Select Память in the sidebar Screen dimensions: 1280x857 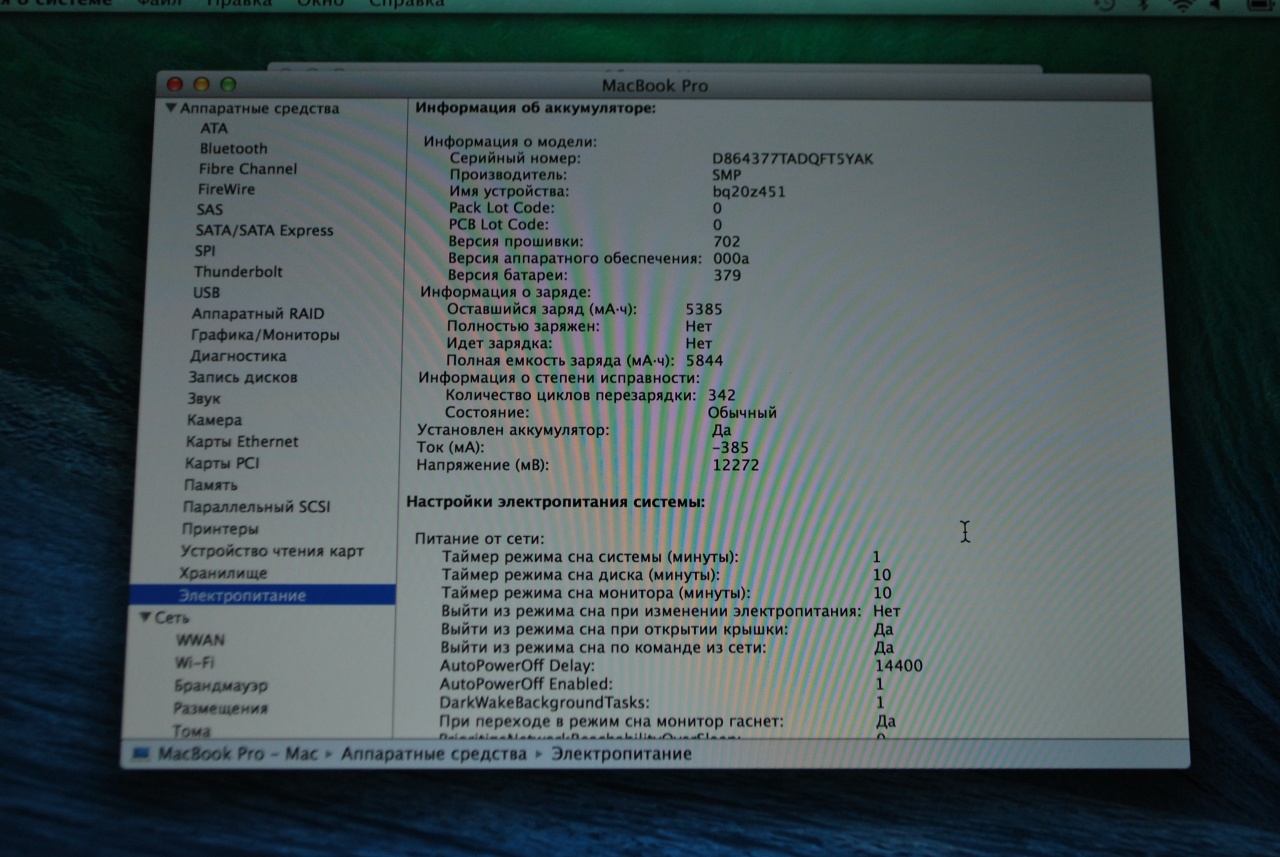coord(210,485)
